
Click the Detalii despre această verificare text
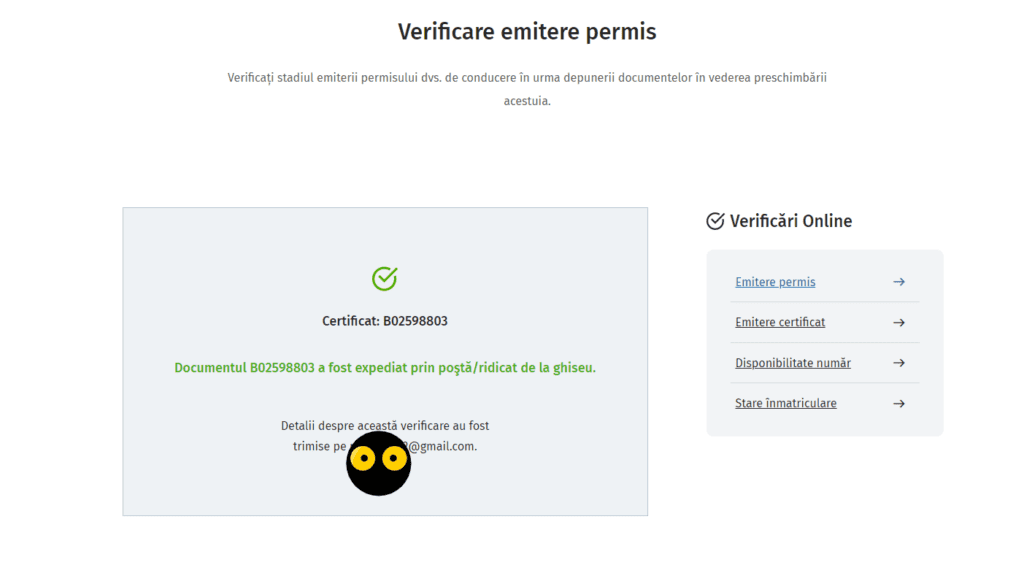pos(384,425)
